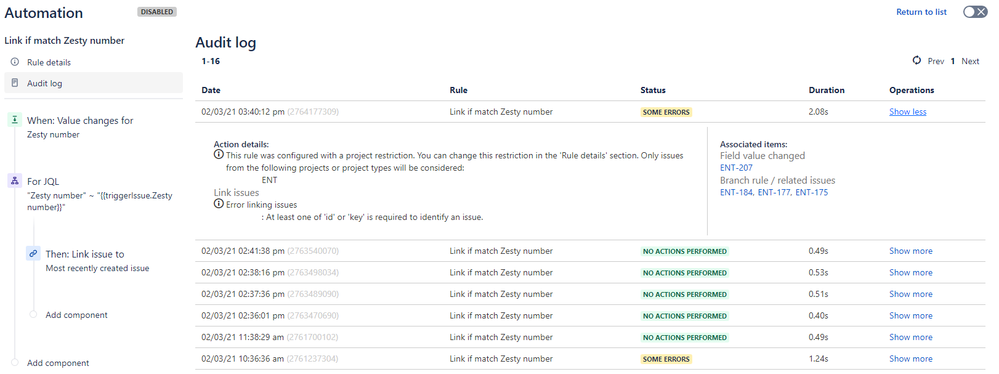999x374 pixels.
Task: Toggle the rule enabled switch
Action: coord(975,12)
